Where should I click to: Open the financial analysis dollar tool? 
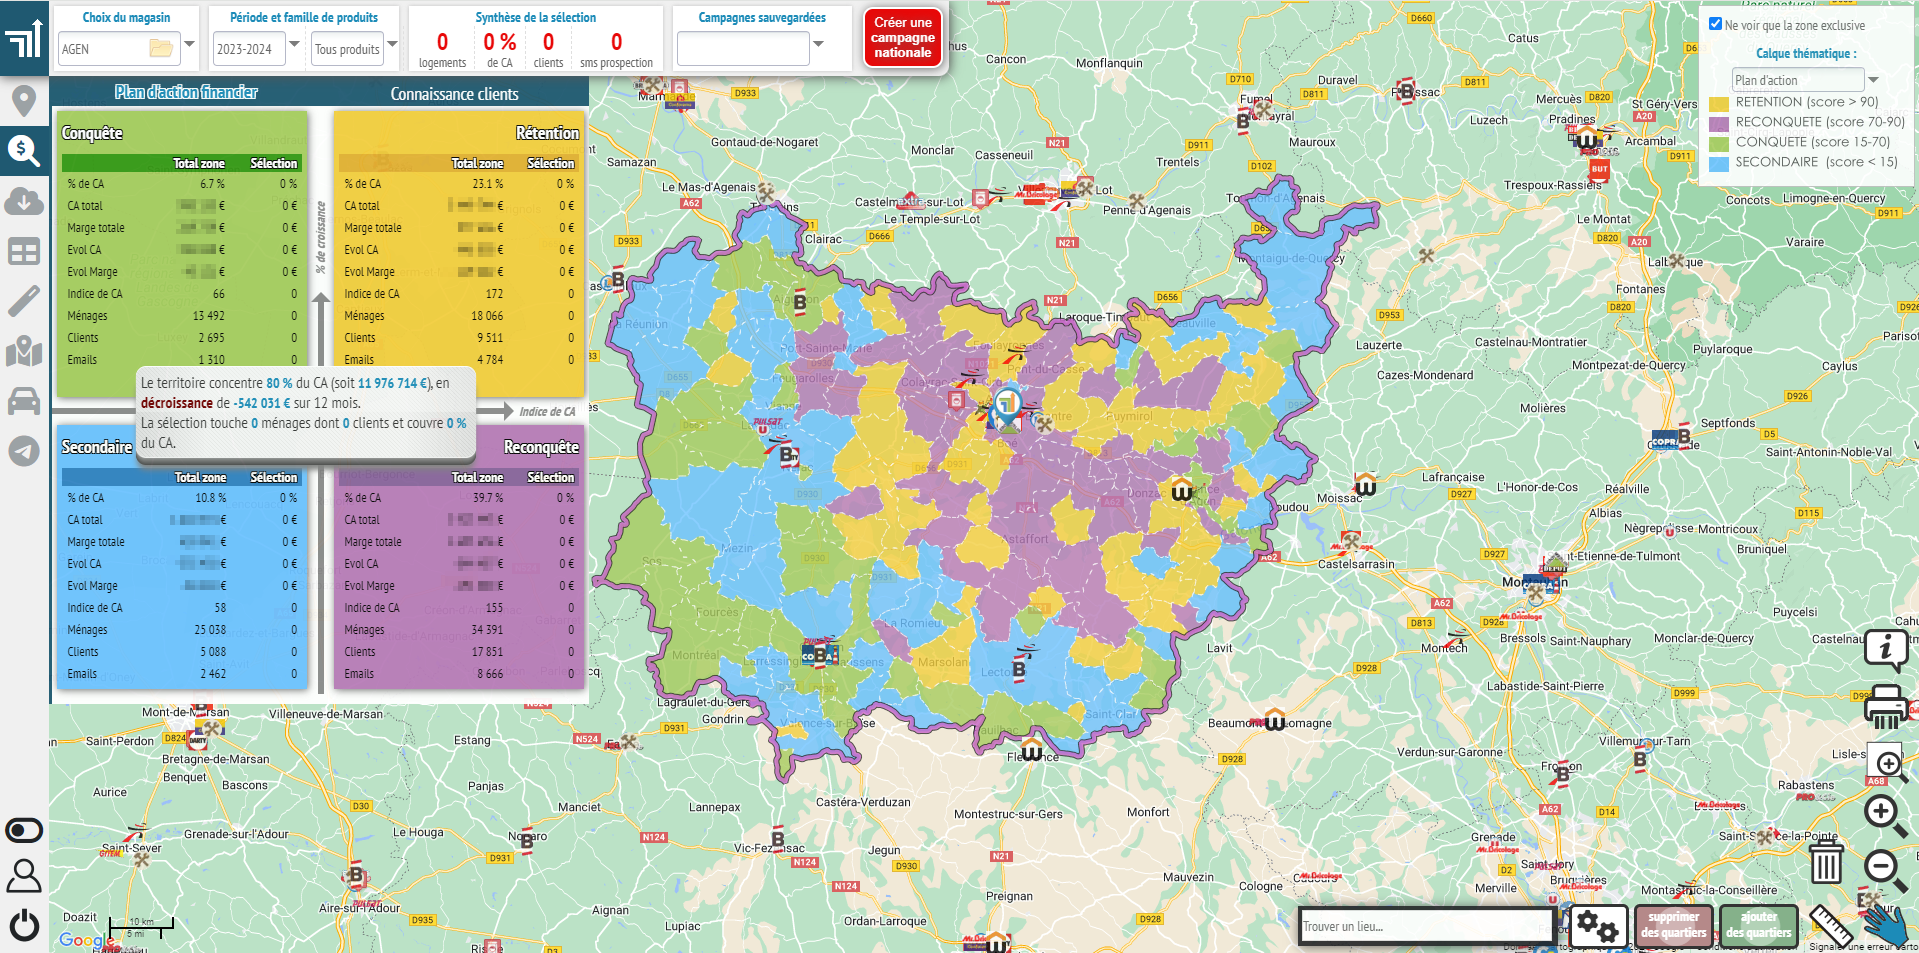coord(24,150)
